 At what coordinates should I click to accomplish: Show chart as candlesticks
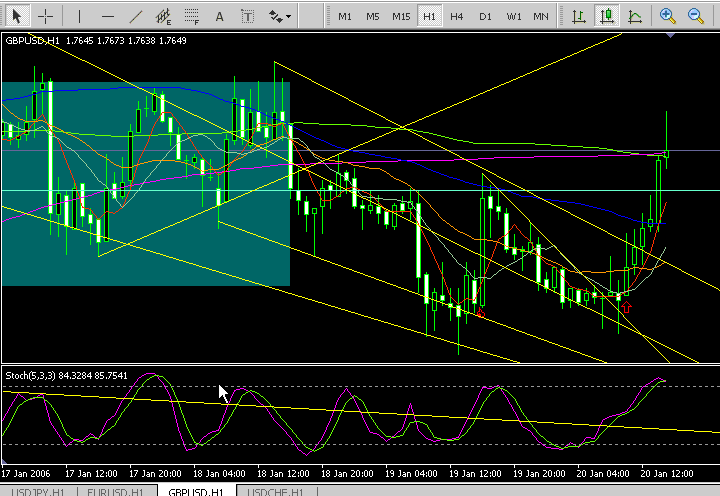tap(607, 17)
